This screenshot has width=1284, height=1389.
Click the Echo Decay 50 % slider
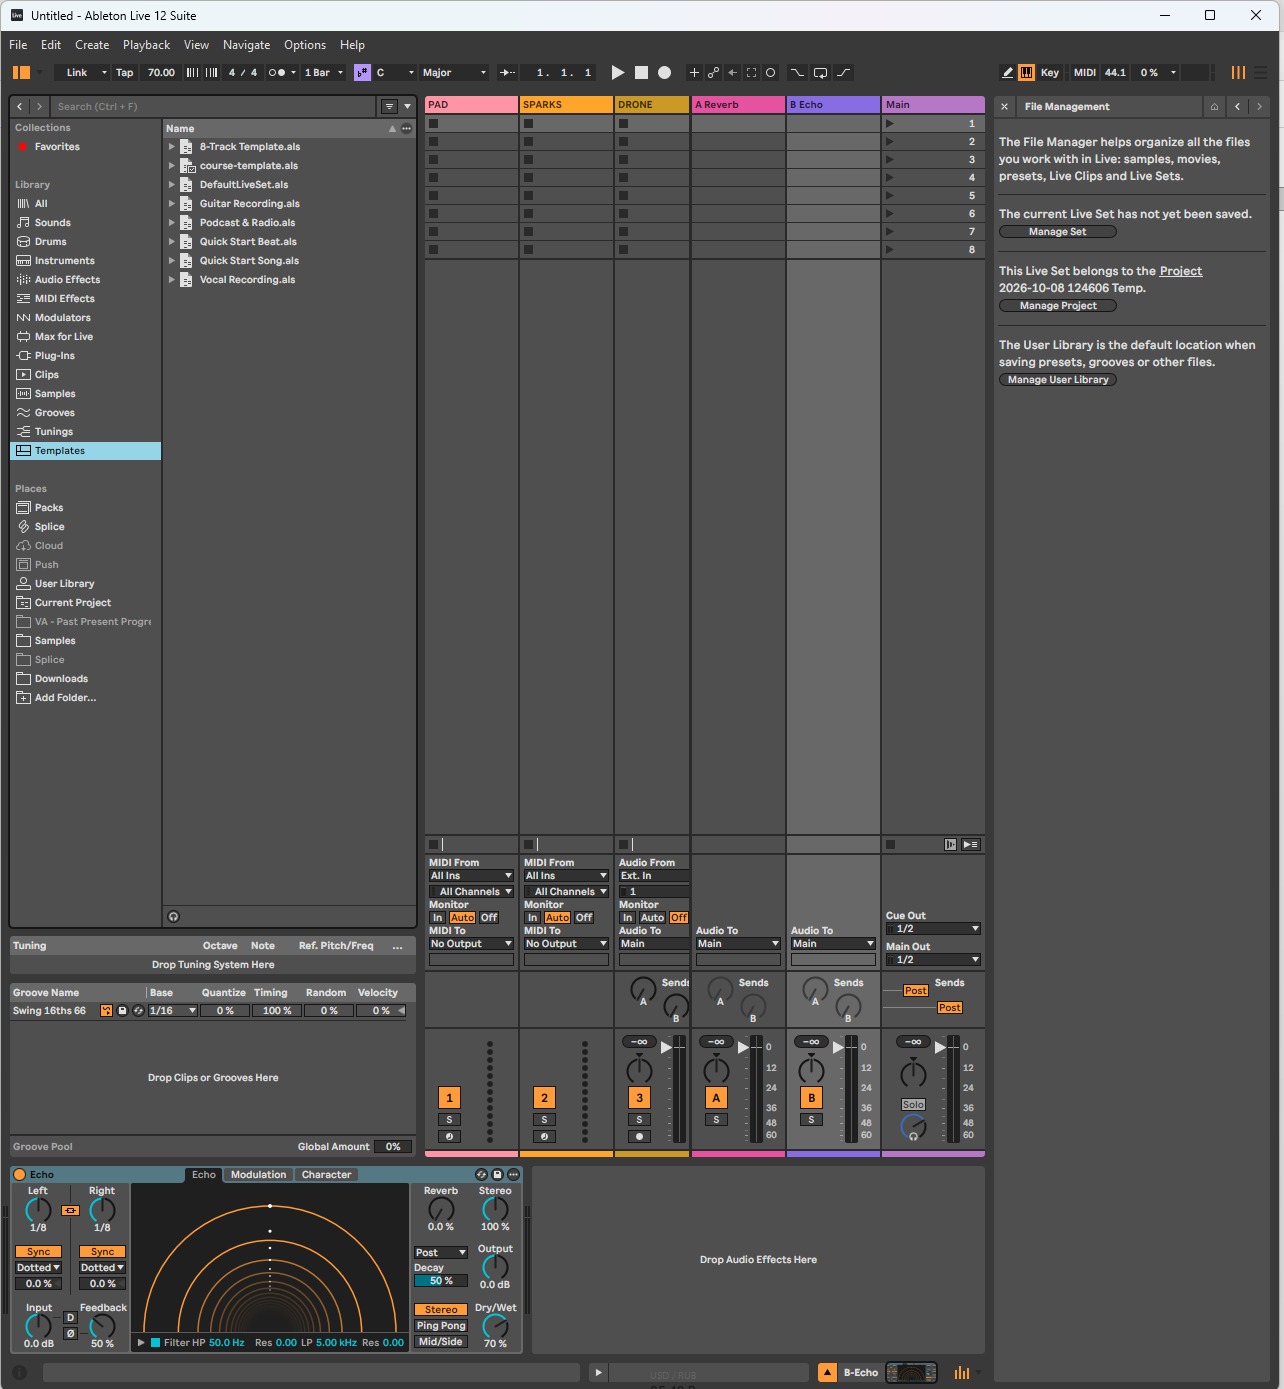[x=441, y=1281]
